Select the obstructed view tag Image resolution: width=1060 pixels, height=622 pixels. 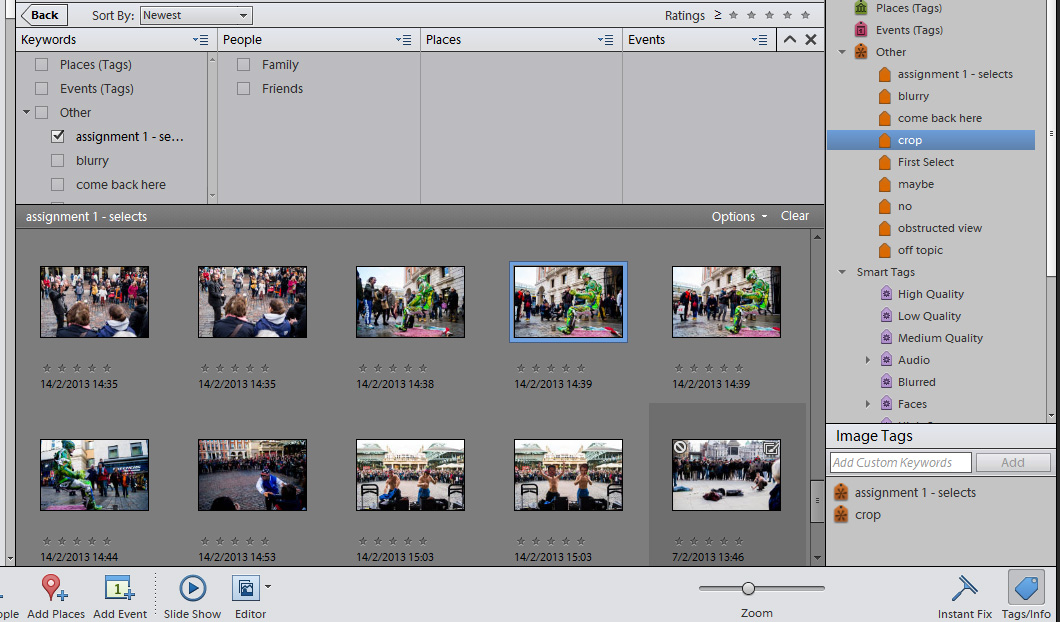point(940,229)
